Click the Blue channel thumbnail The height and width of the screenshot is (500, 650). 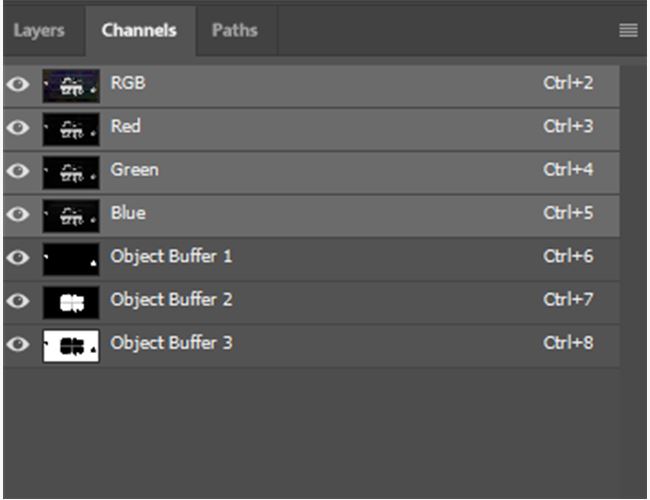[x=71, y=216]
